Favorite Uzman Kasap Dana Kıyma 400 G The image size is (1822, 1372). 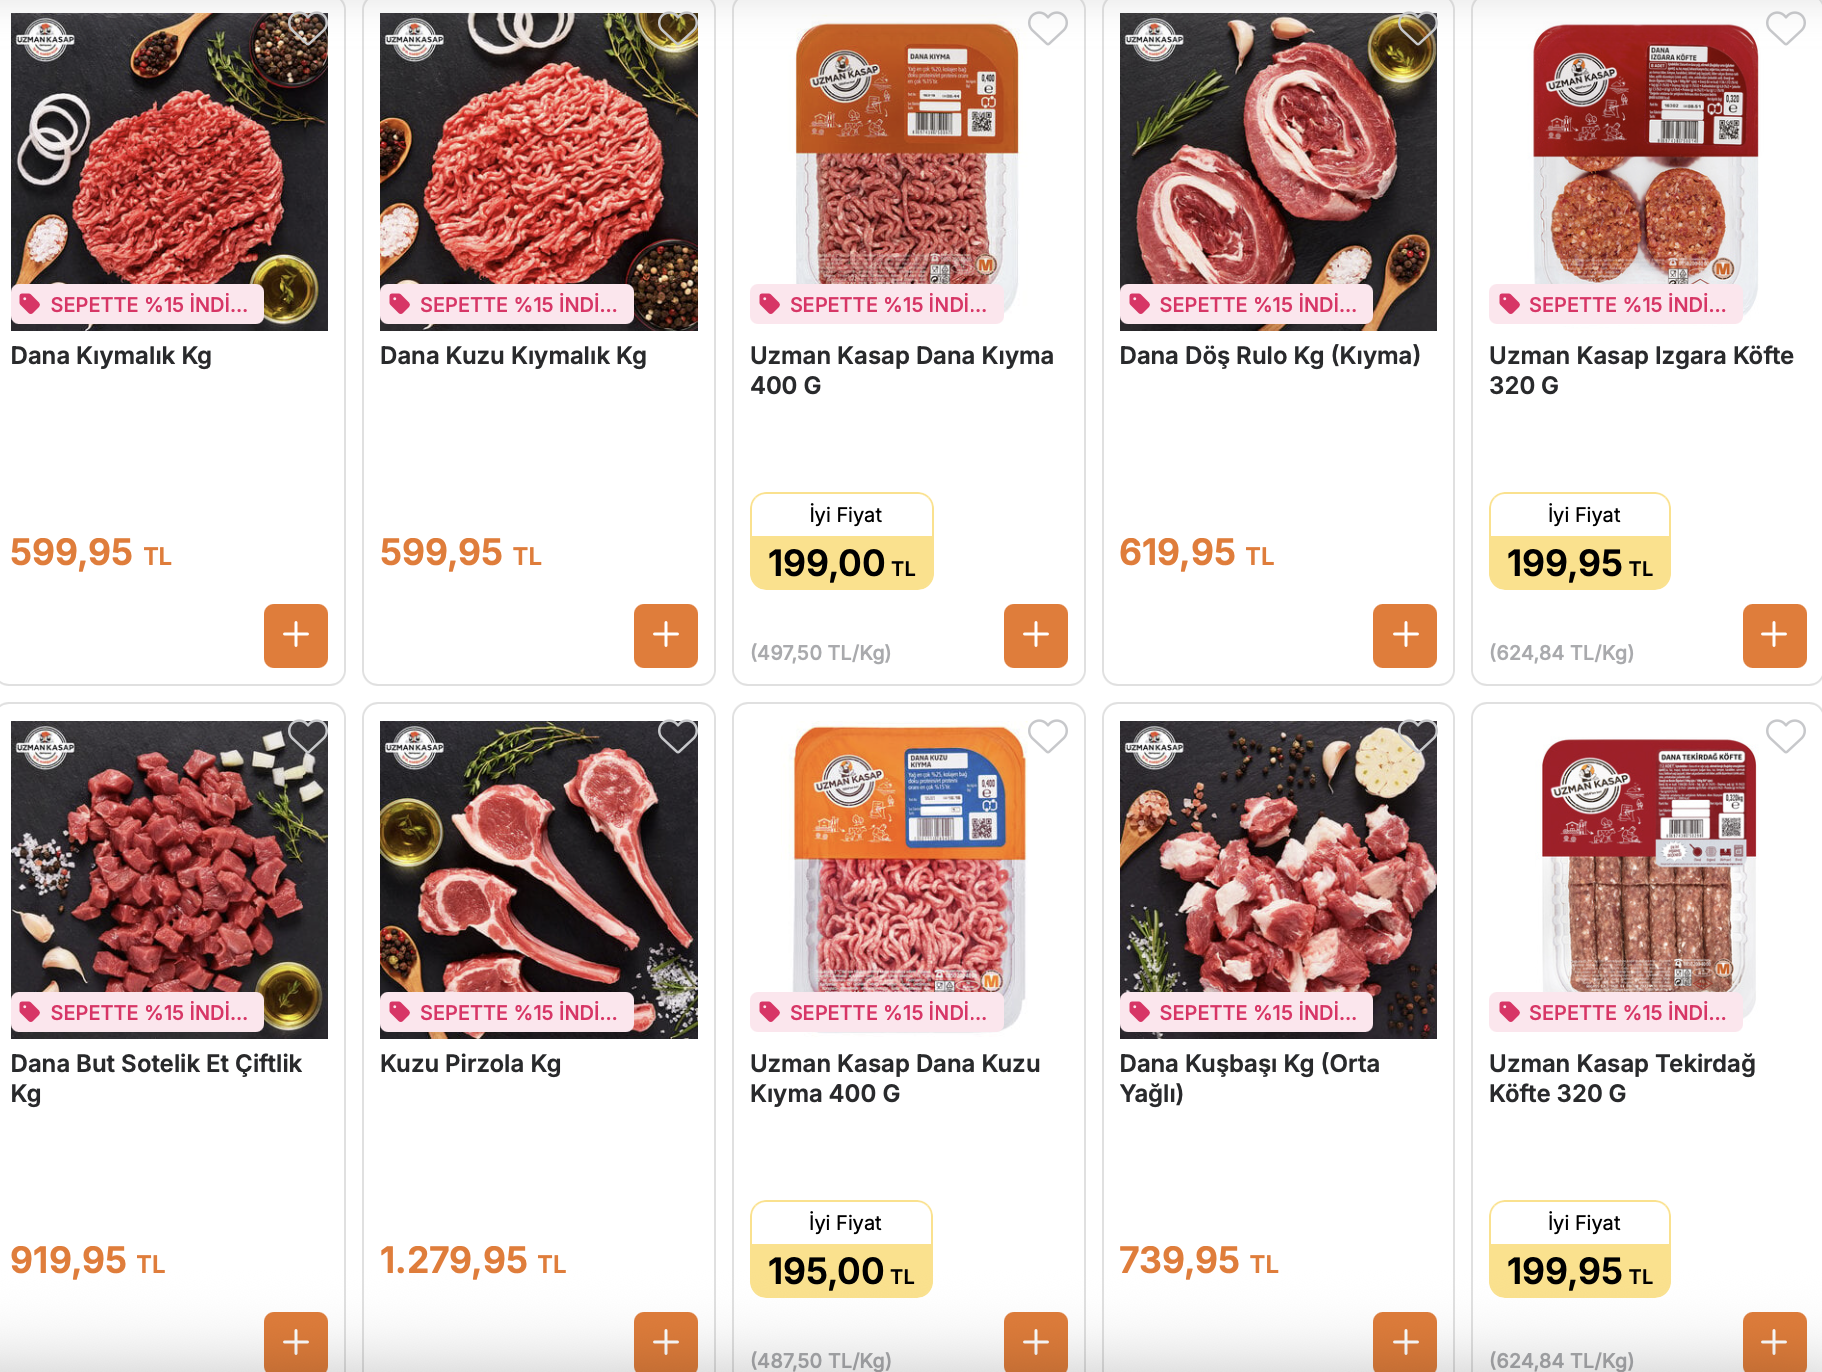(1048, 28)
